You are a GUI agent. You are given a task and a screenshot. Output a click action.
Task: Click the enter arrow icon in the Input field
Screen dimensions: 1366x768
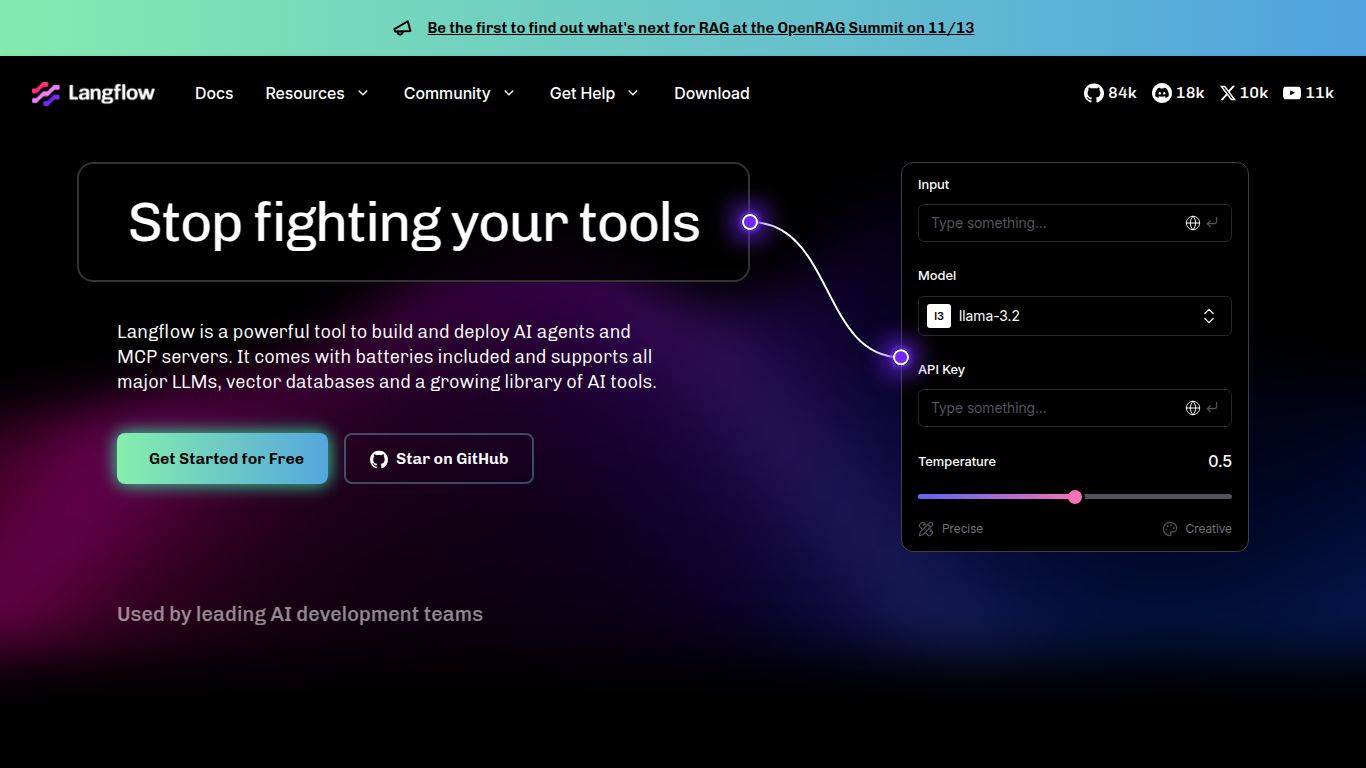tap(1213, 223)
